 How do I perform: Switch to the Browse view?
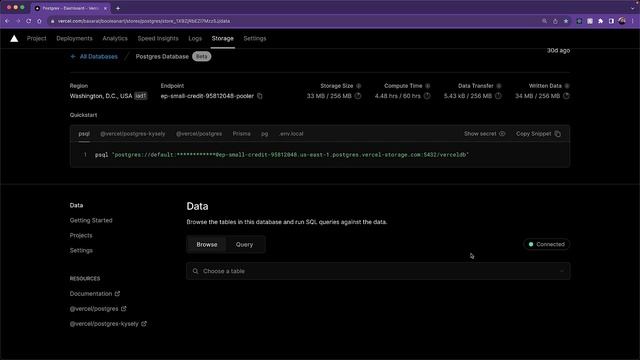click(x=207, y=244)
